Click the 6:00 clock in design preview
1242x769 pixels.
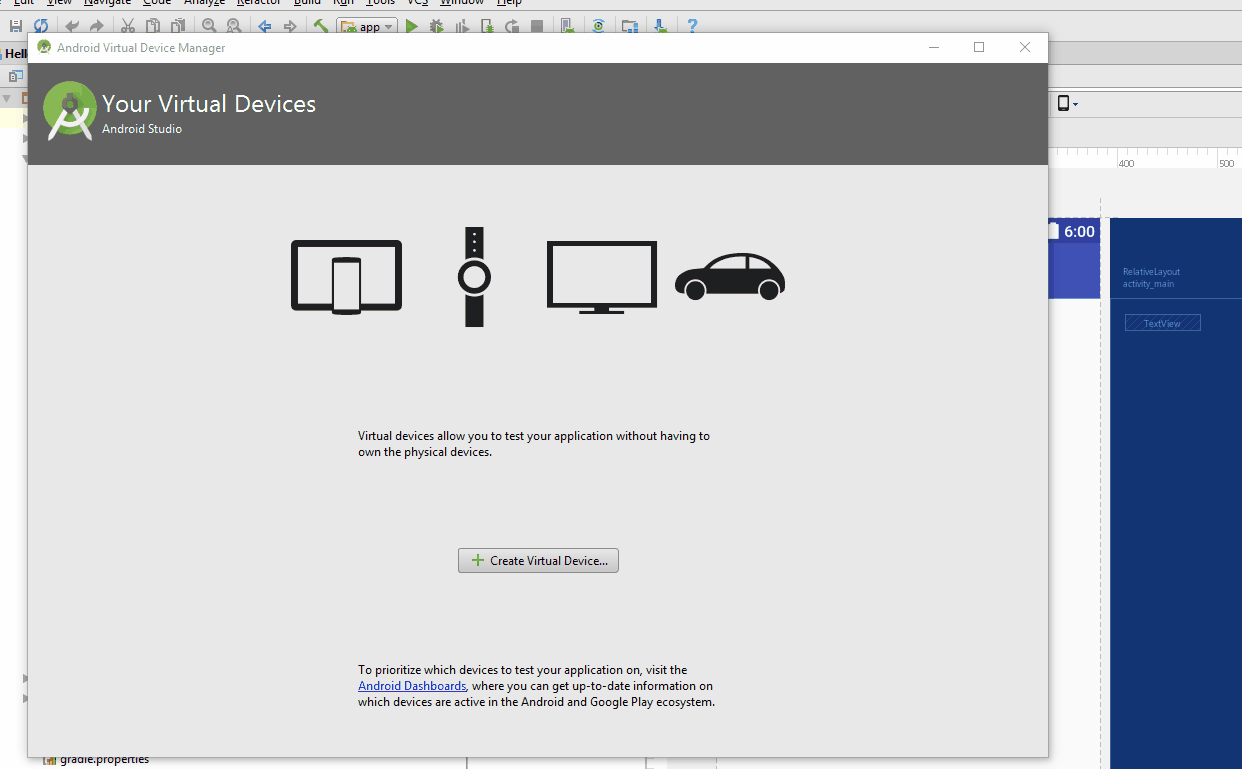tap(1079, 232)
